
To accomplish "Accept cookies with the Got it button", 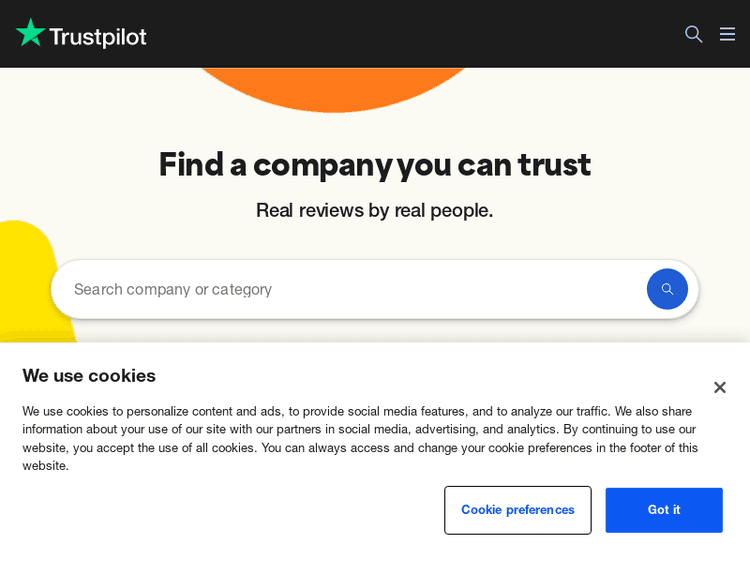I will 663,510.
